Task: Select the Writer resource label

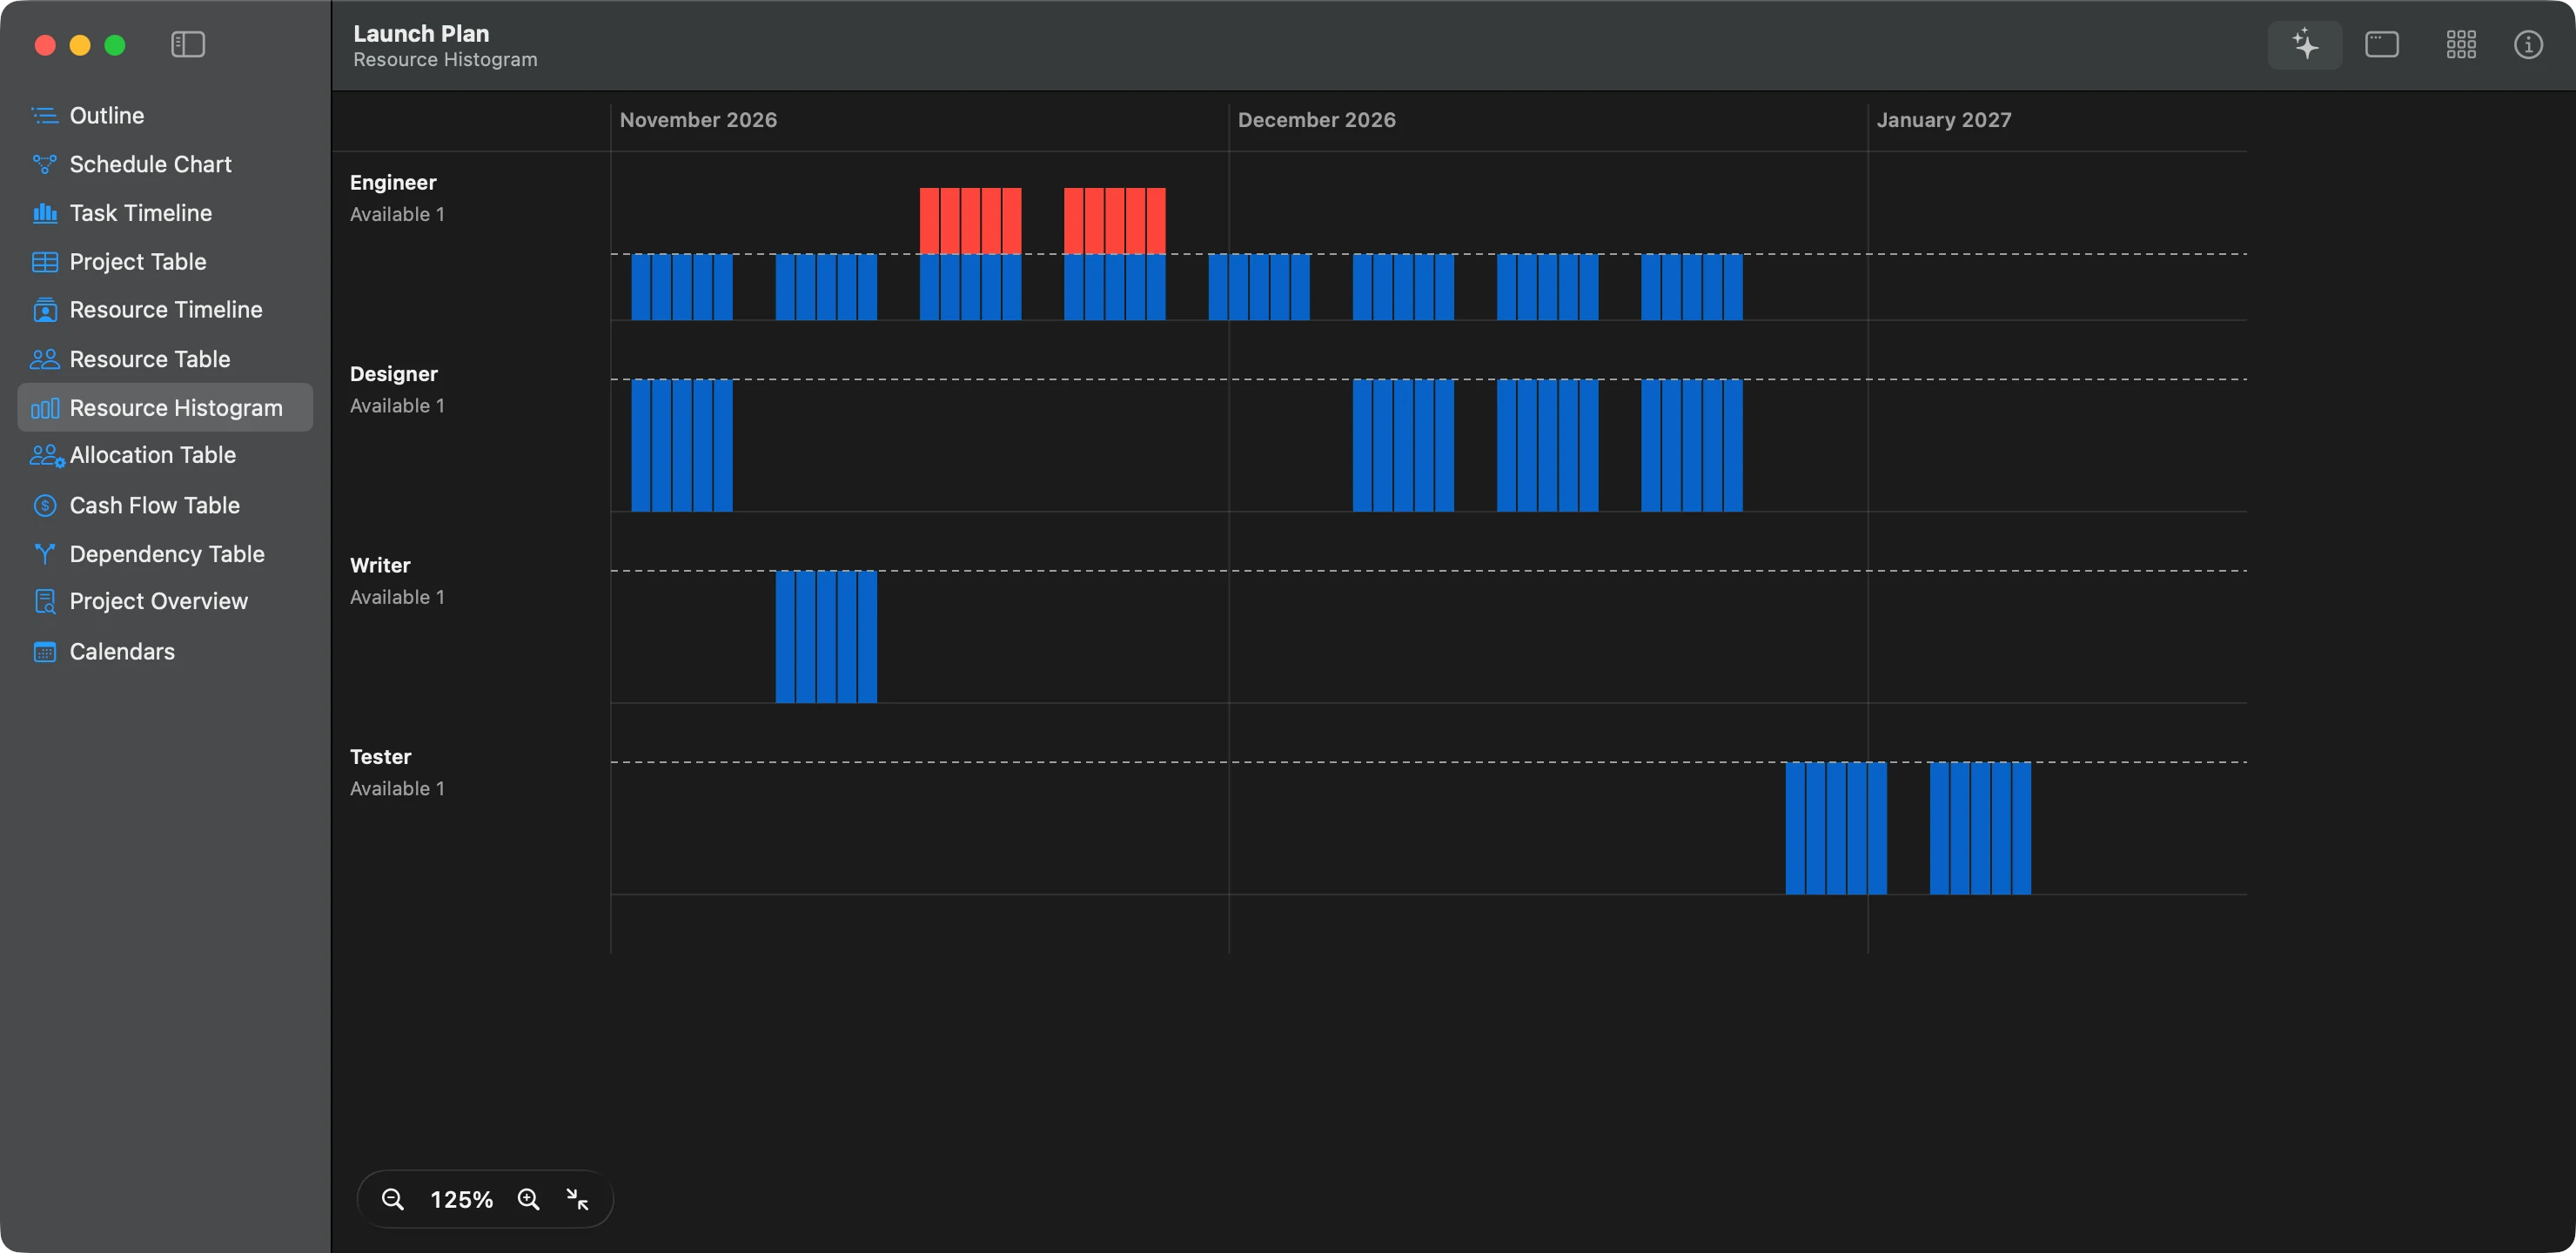Action: (380, 565)
